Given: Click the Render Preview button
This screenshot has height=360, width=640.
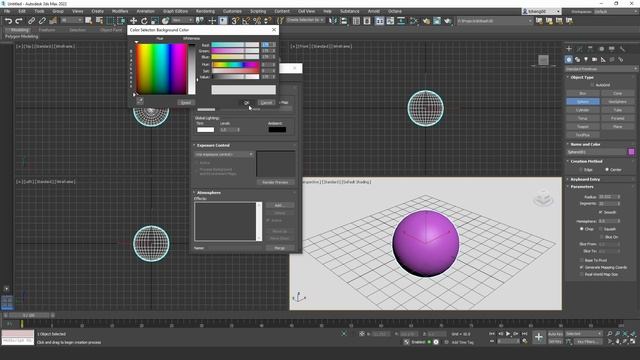Looking at the screenshot, I should click(x=275, y=182).
